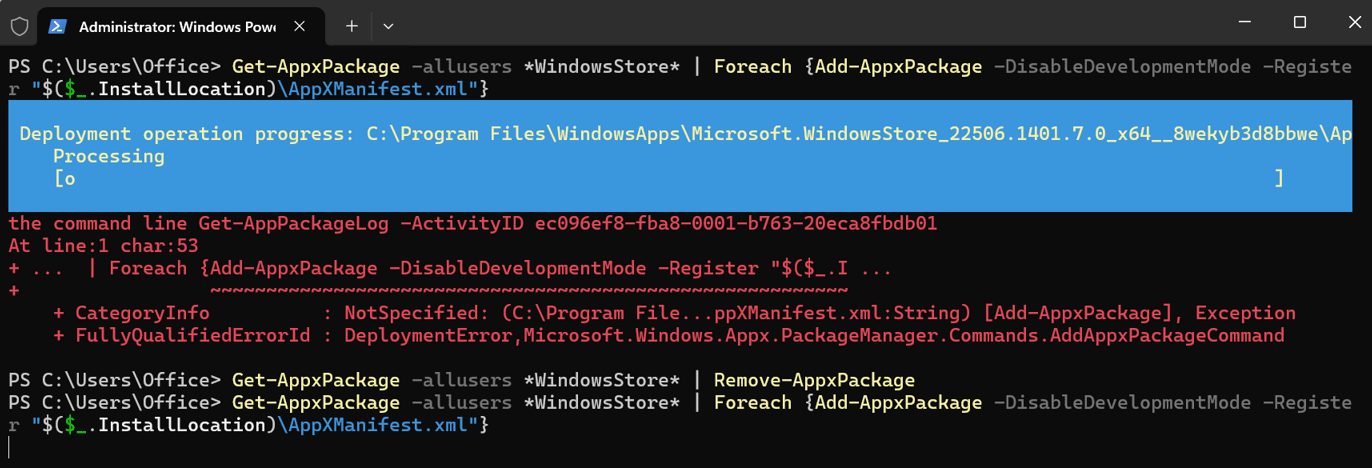Select the Administrator: Windows PowerShell tab

(x=180, y=27)
